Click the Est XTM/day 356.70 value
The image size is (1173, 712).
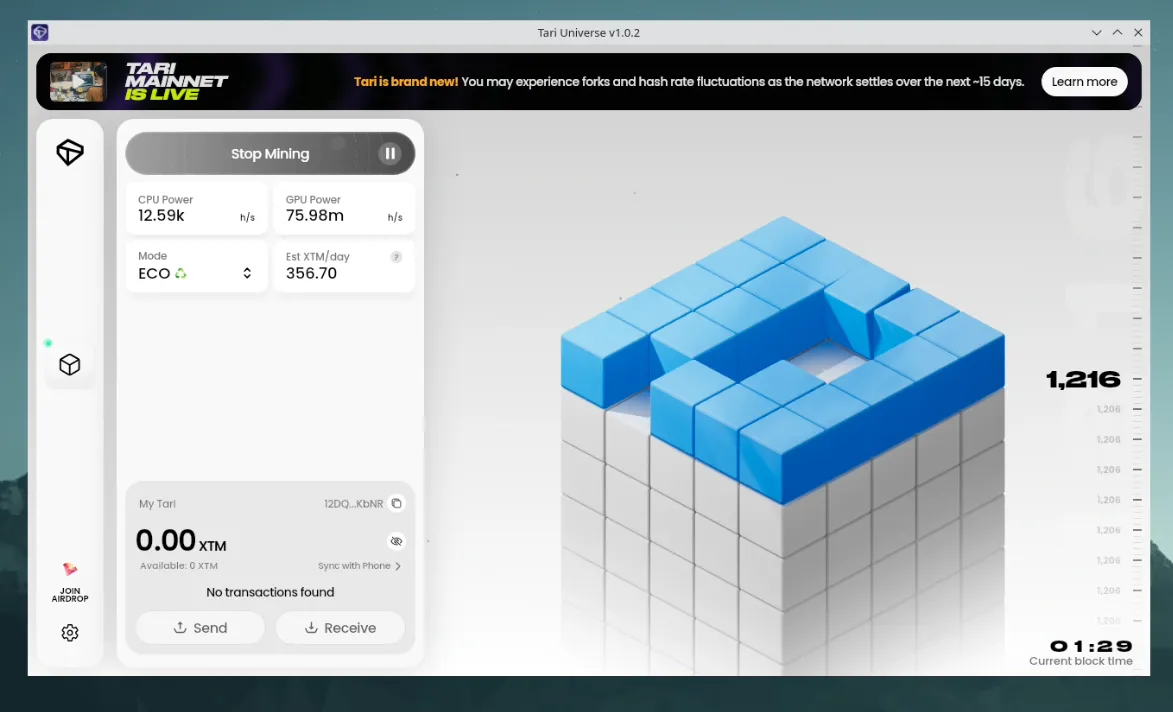pos(311,273)
